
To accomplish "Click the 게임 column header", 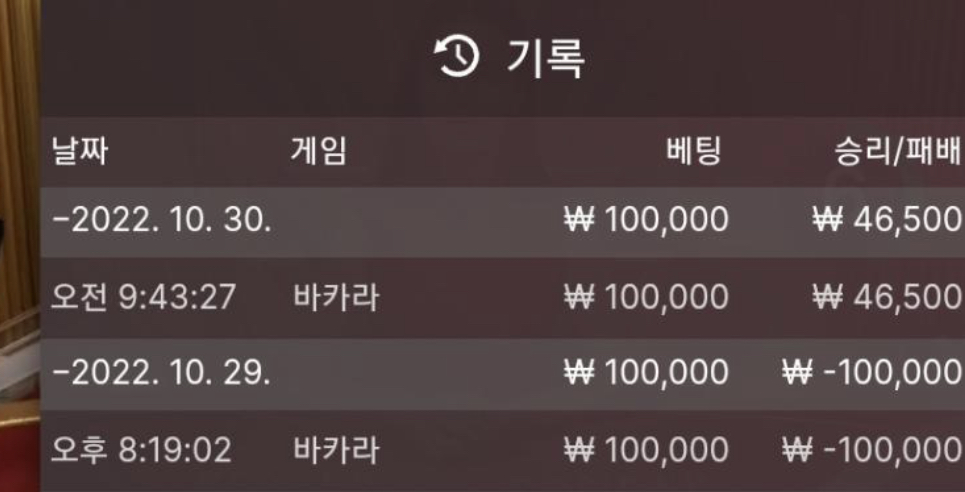I will (318, 152).
